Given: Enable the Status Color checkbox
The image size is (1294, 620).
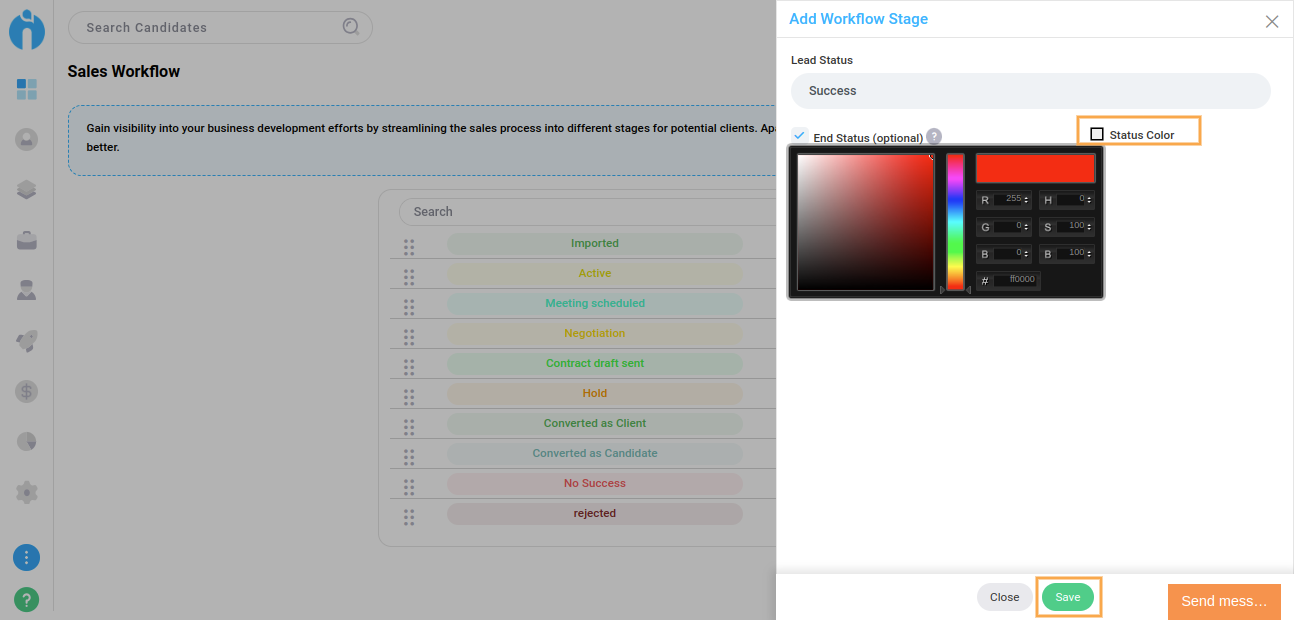Looking at the screenshot, I should point(1097,134).
